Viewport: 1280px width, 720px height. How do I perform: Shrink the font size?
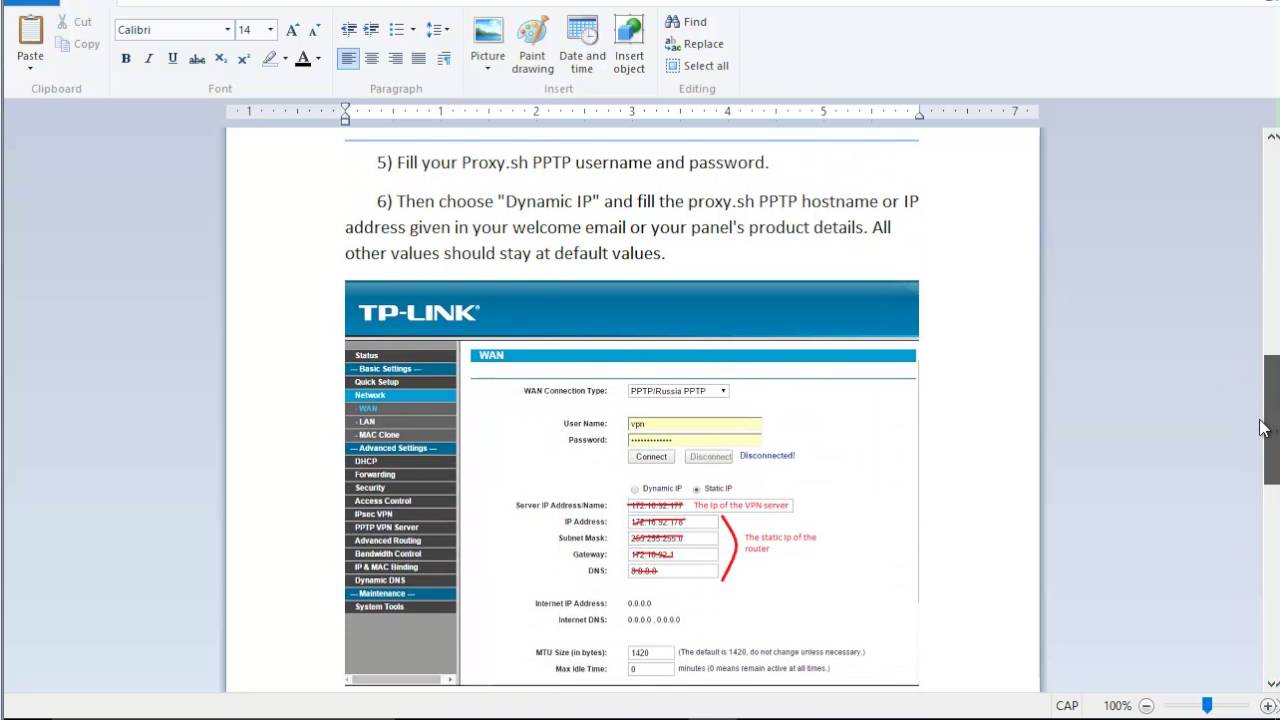313,30
